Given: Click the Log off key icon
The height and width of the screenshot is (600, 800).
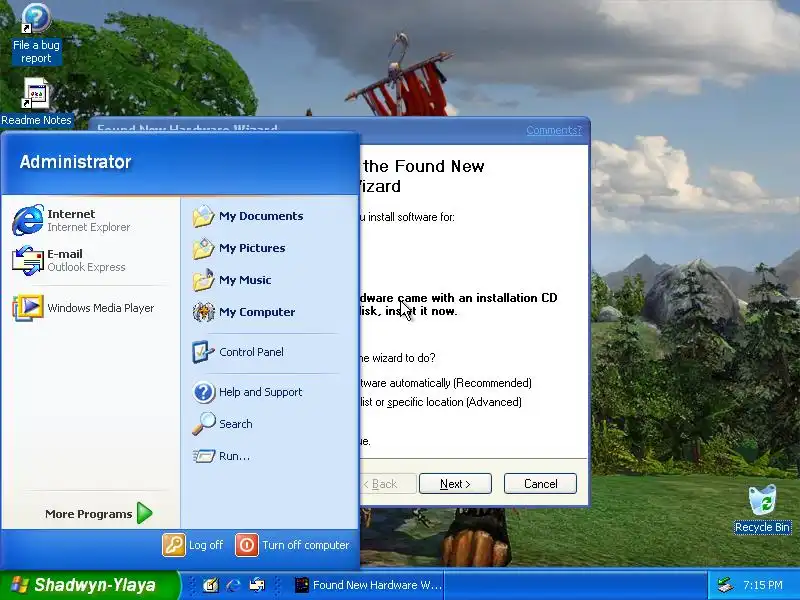Looking at the screenshot, I should (x=173, y=545).
